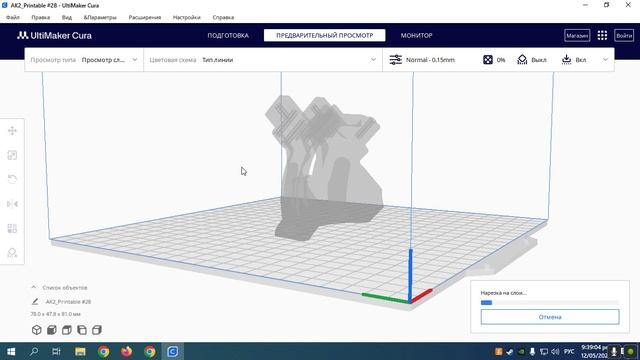
Task: Open the &Параметры menu
Action: click(x=100, y=18)
